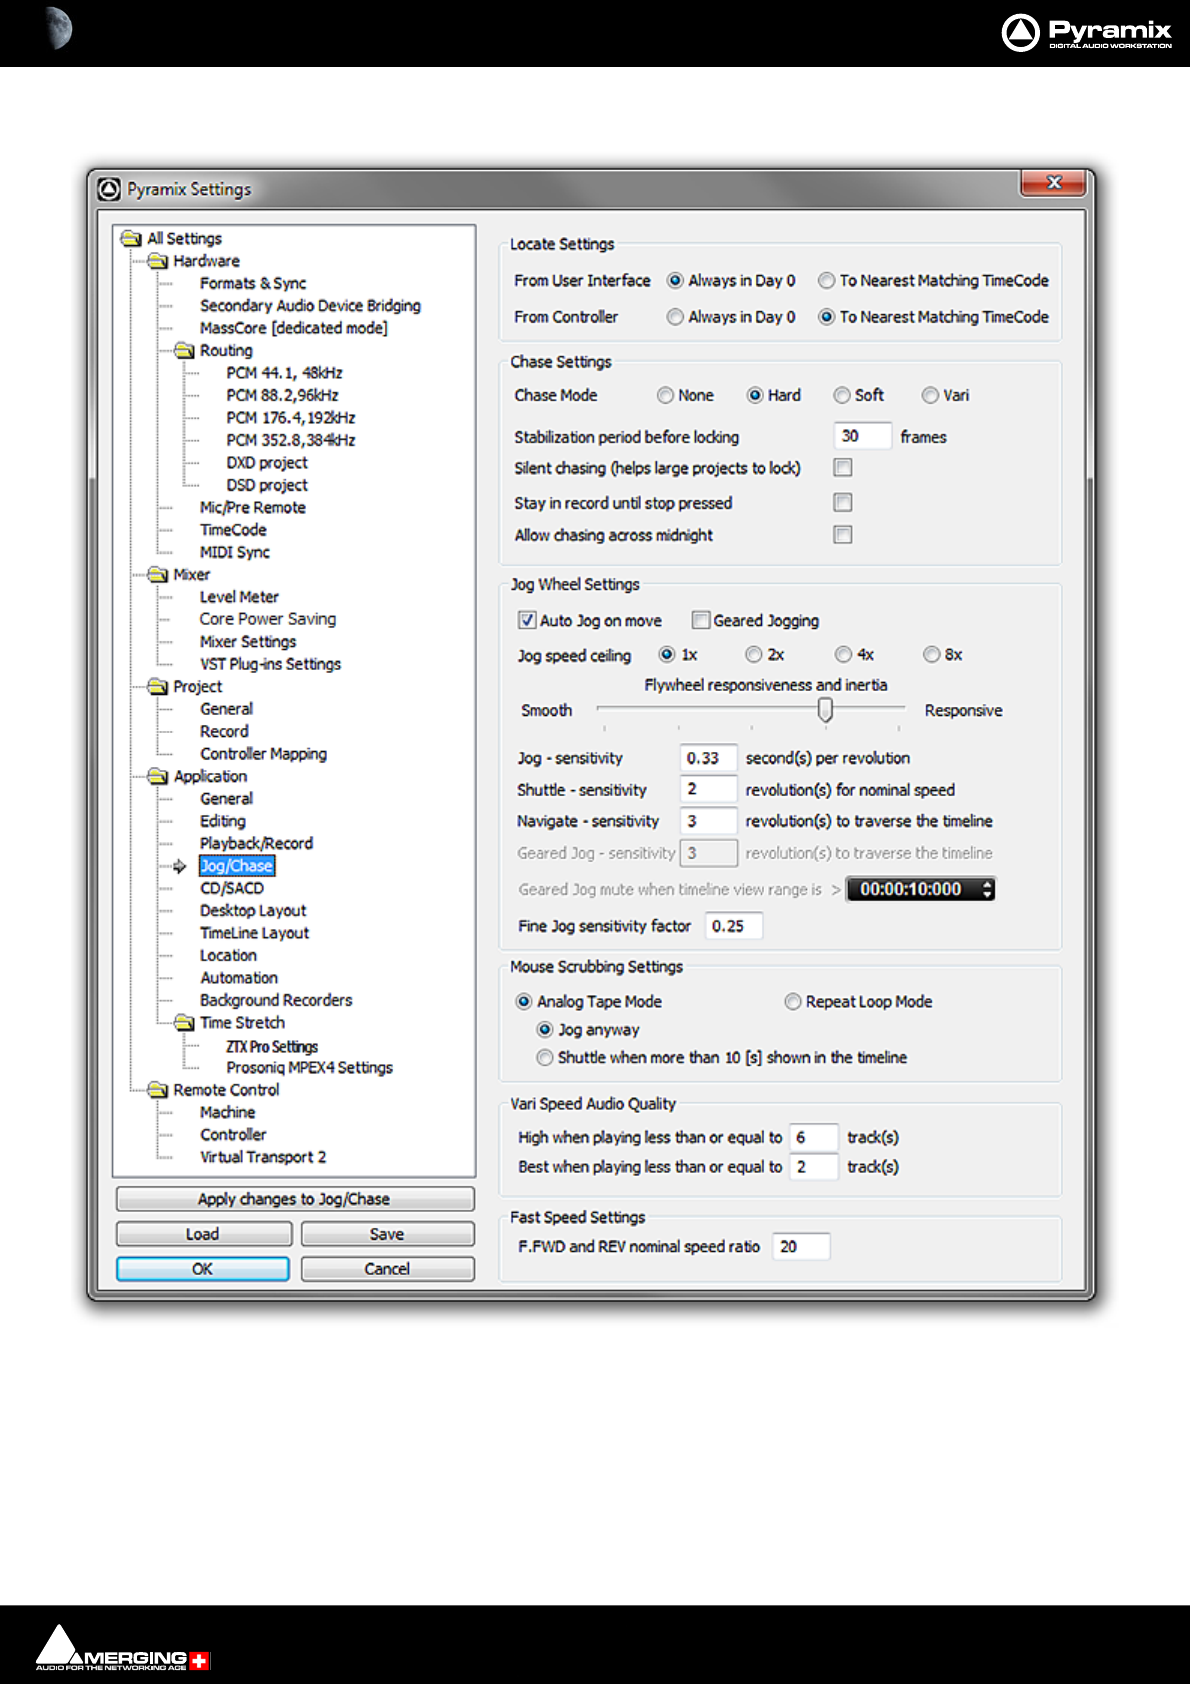The image size is (1190, 1684).
Task: Set Chase Mode to Vari
Action: coord(930,395)
